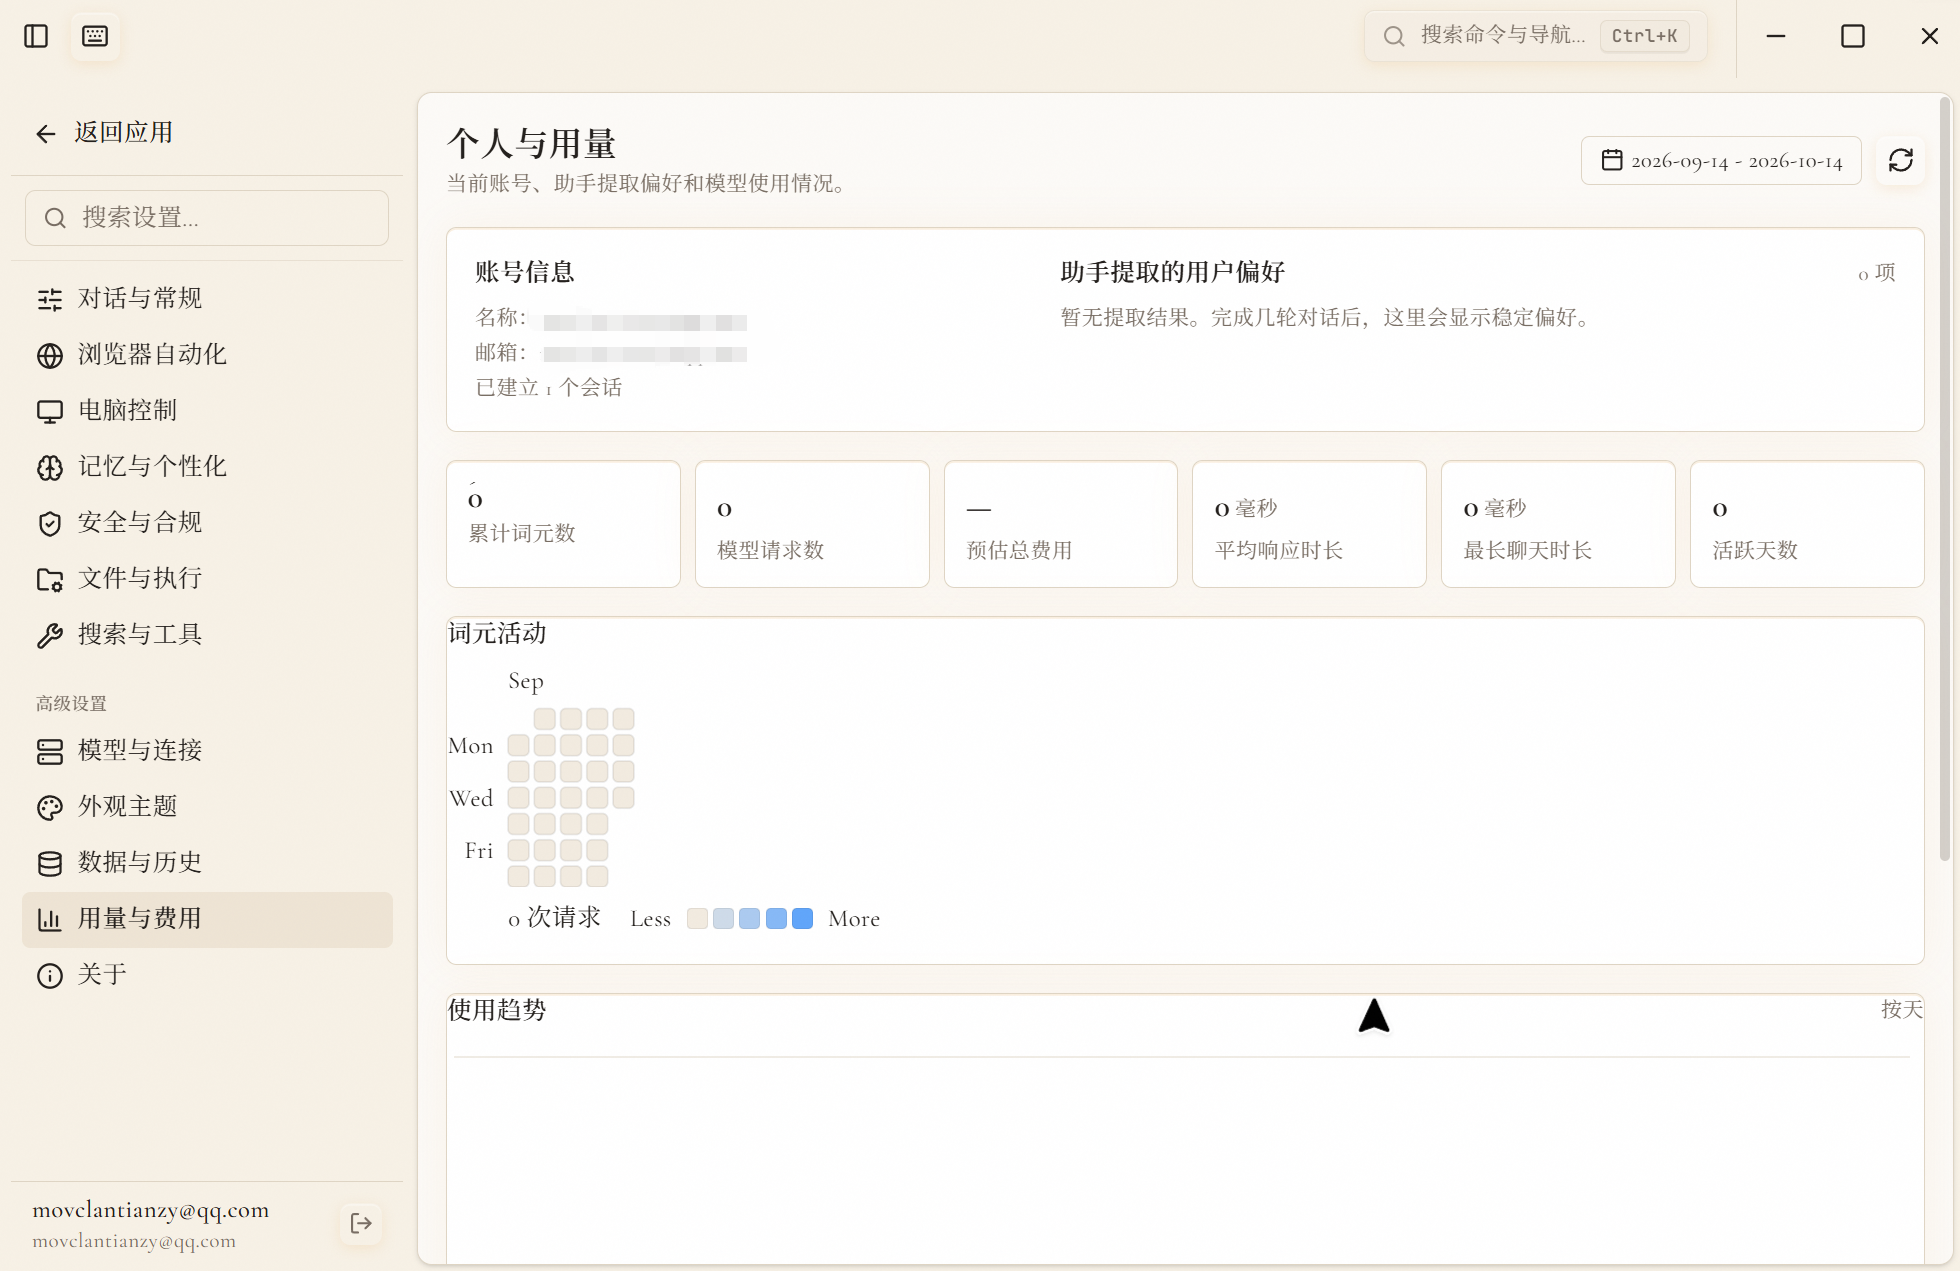The width and height of the screenshot is (1960, 1271).
Task: Open the date range picker 2026-09-14 - 2026-10-14
Action: coord(1721,160)
